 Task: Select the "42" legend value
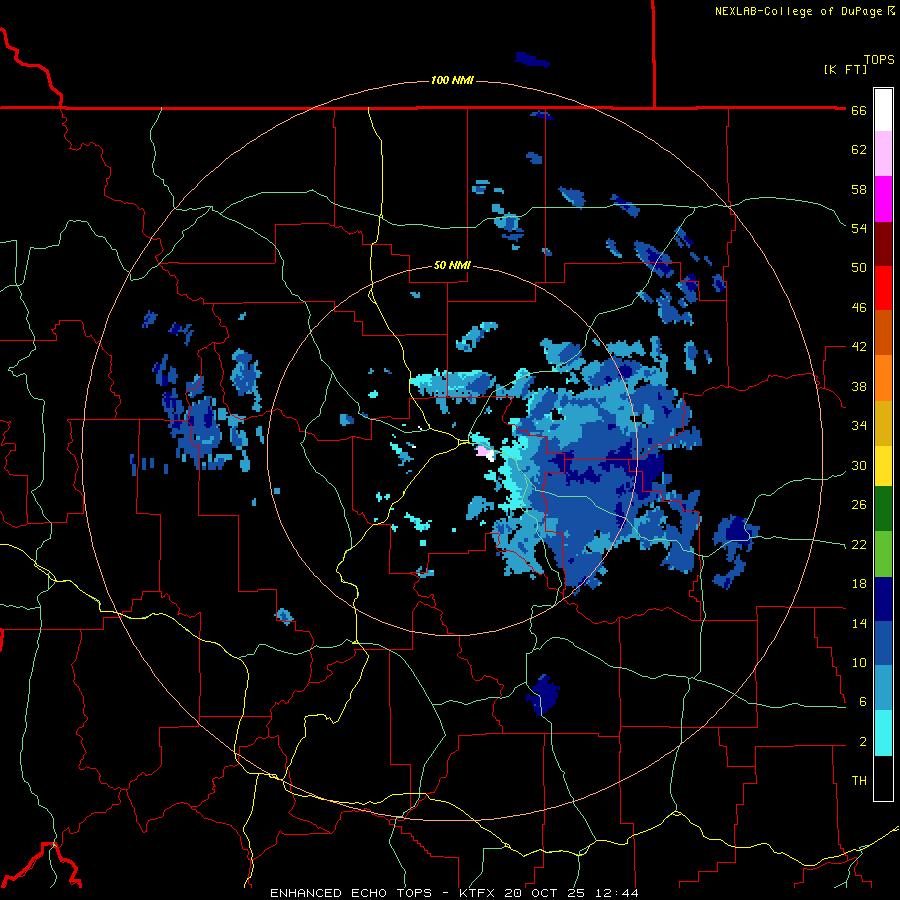click(x=859, y=347)
